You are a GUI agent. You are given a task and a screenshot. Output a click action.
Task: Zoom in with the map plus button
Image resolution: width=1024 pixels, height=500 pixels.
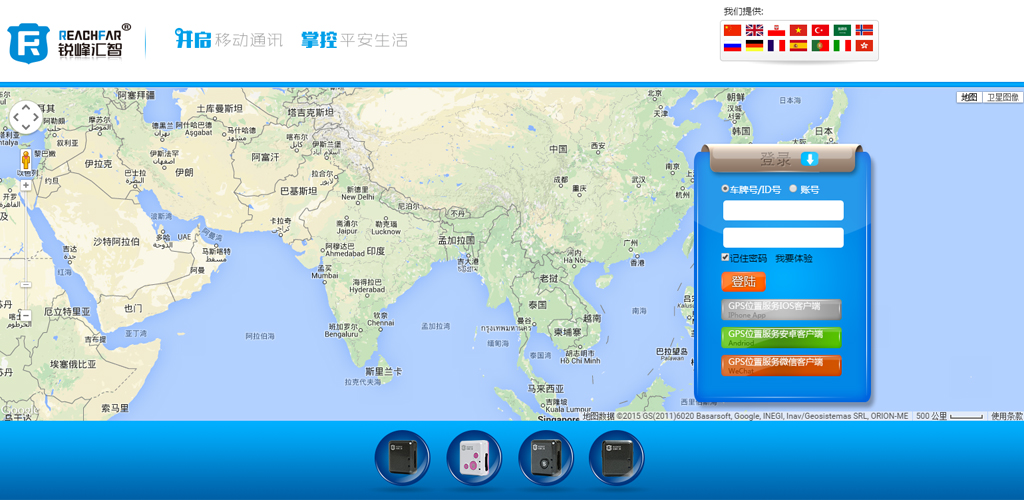pyautogui.click(x=26, y=185)
